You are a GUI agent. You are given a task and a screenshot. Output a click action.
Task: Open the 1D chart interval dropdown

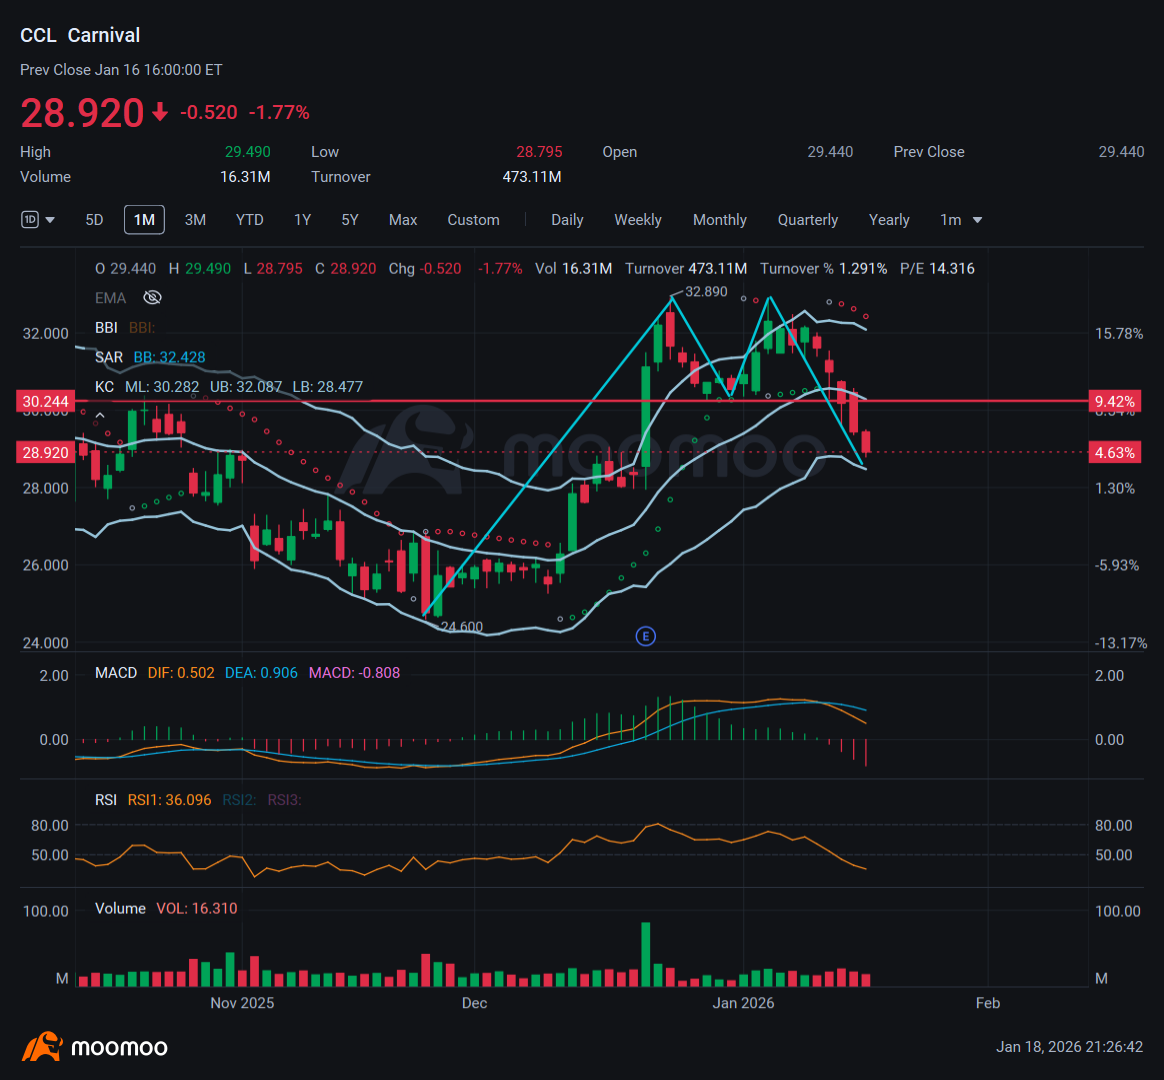click(38, 220)
